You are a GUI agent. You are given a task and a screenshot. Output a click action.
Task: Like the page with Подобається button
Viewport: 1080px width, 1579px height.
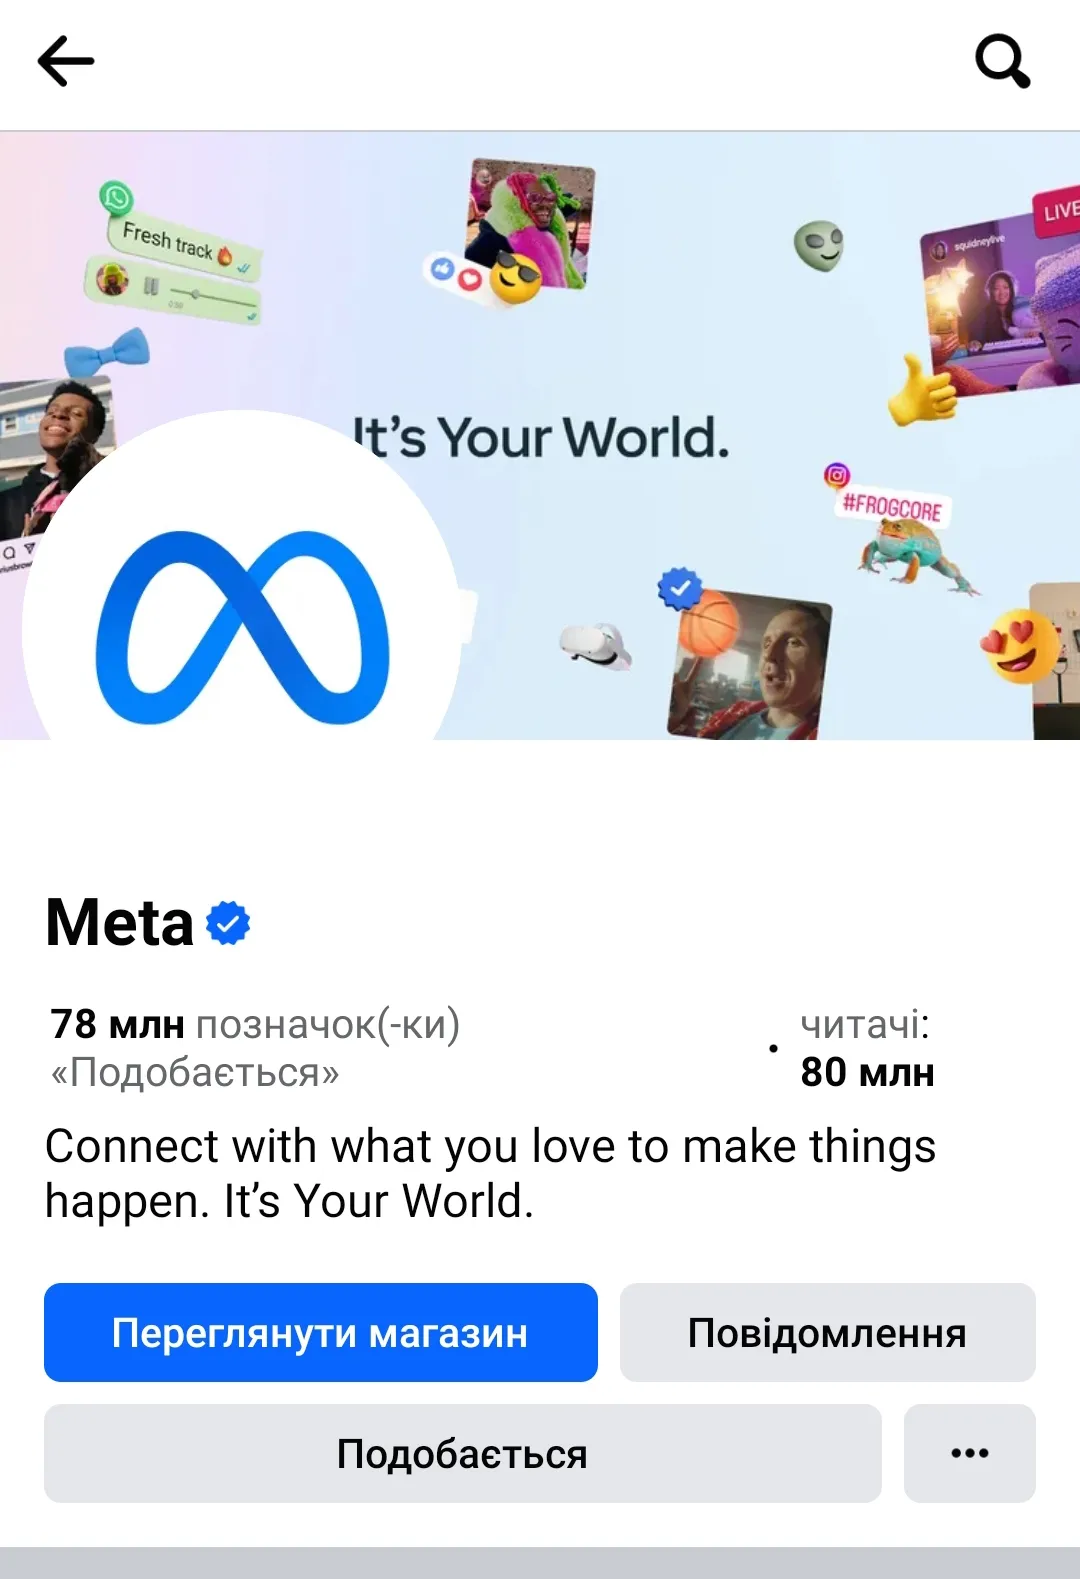463,1453
